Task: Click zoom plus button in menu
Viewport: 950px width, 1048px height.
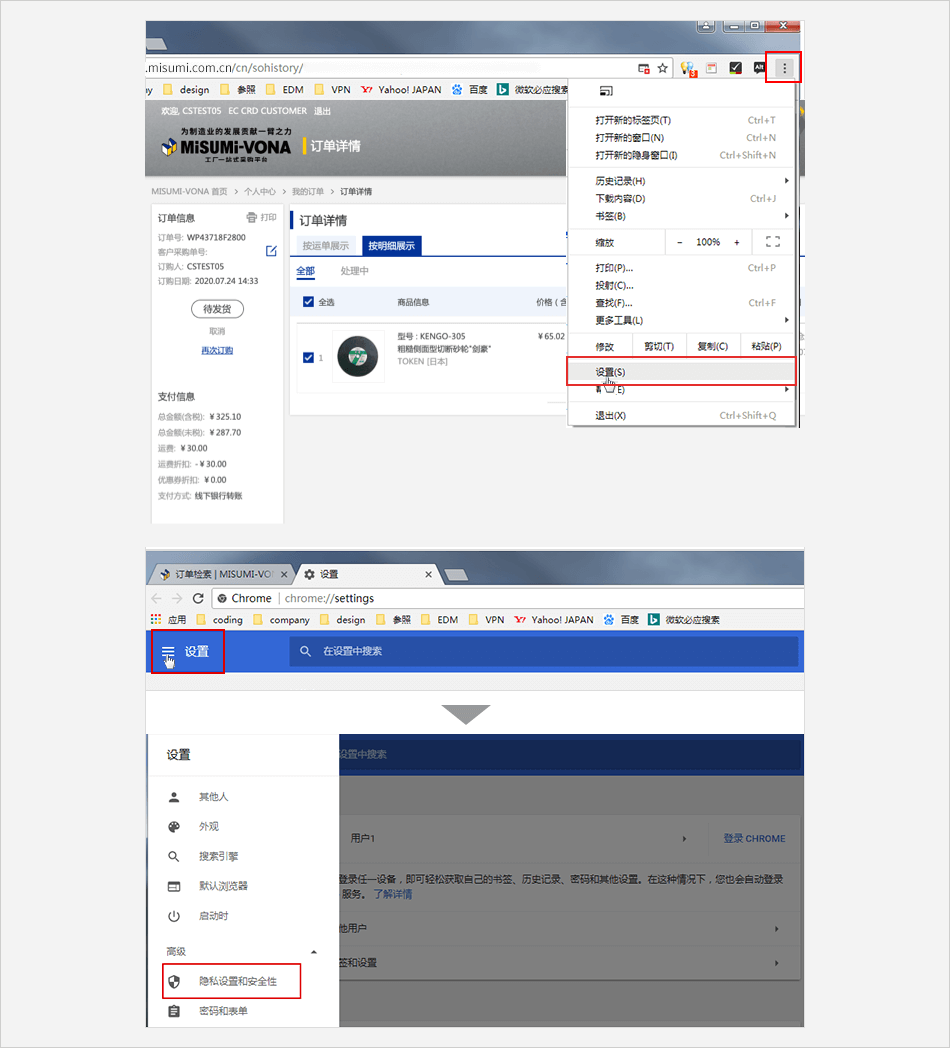Action: 737,242
